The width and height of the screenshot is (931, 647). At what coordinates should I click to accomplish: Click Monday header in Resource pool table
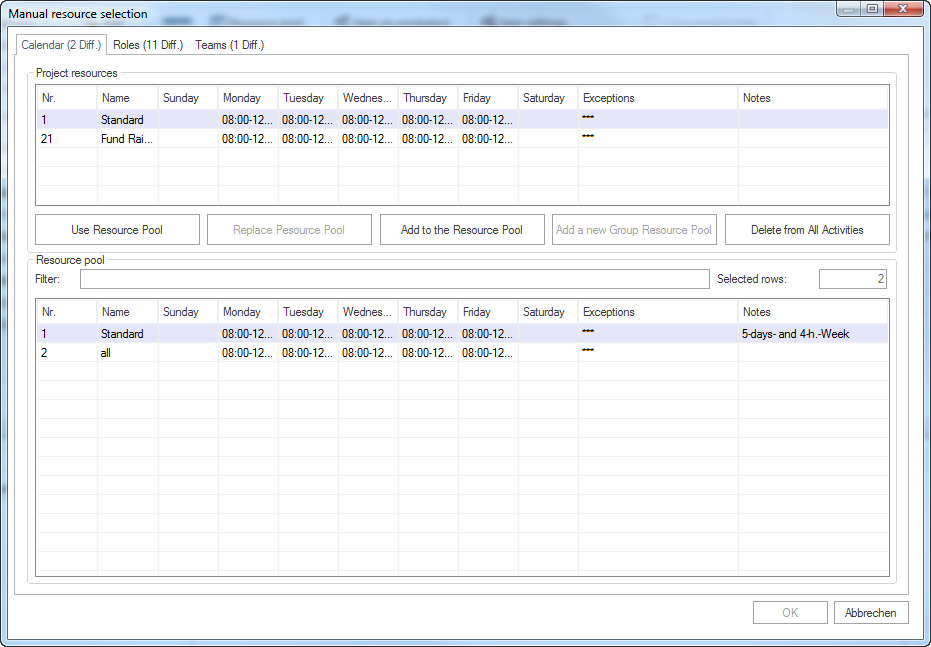(x=248, y=312)
